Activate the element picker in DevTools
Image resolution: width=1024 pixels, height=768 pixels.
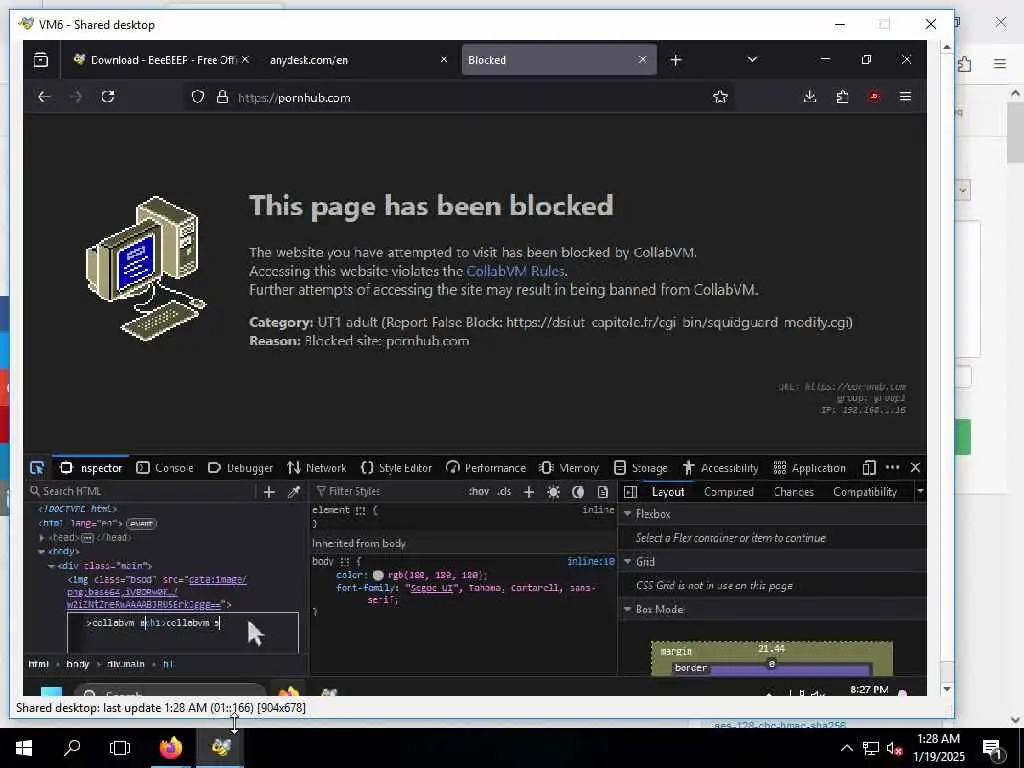pyautogui.click(x=37, y=468)
